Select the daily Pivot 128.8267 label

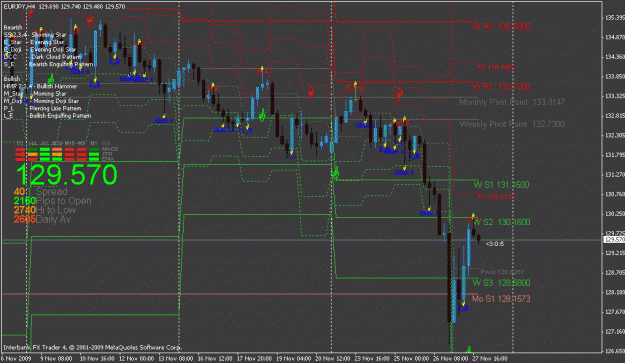[502, 272]
